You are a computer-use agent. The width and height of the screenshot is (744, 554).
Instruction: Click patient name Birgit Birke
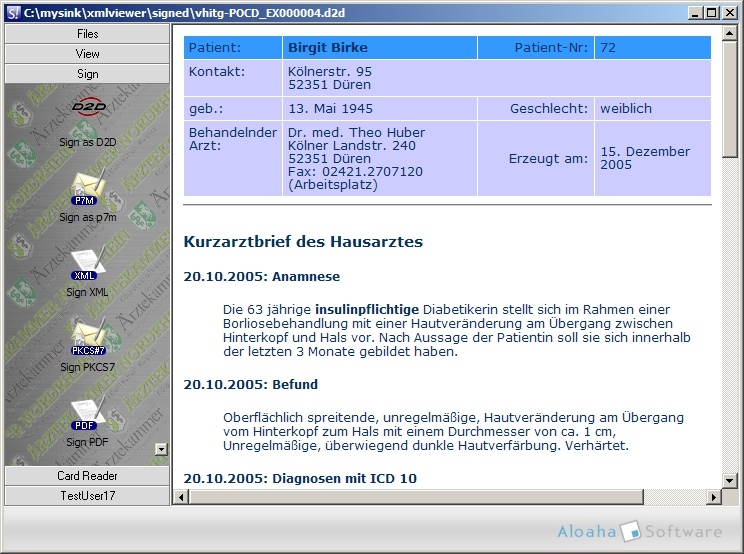[x=327, y=48]
